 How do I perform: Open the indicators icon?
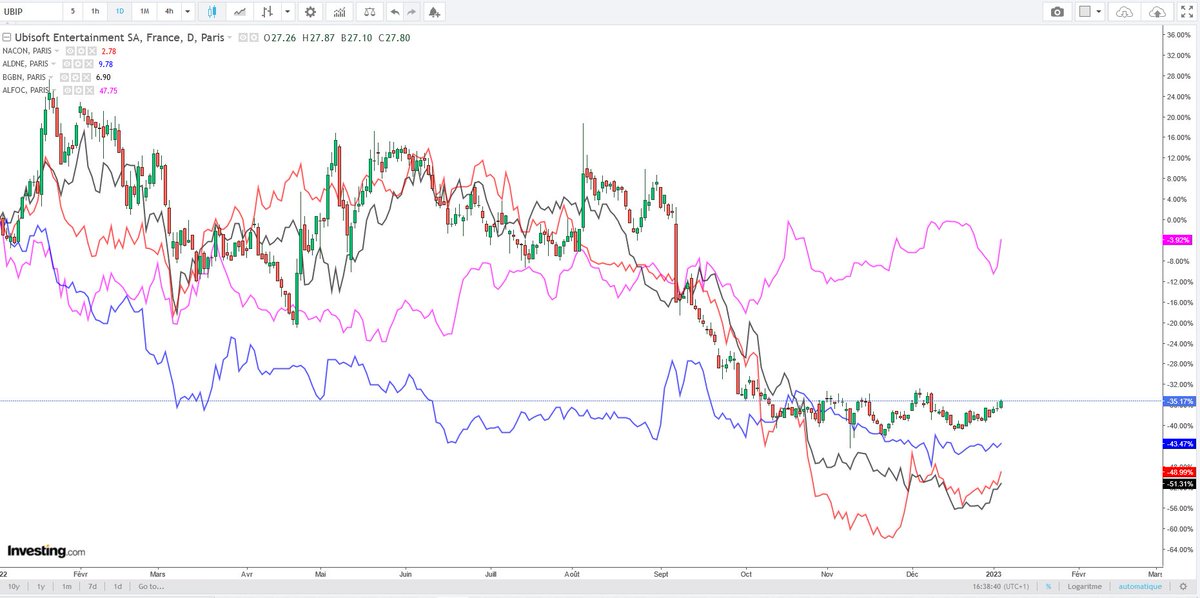point(340,12)
